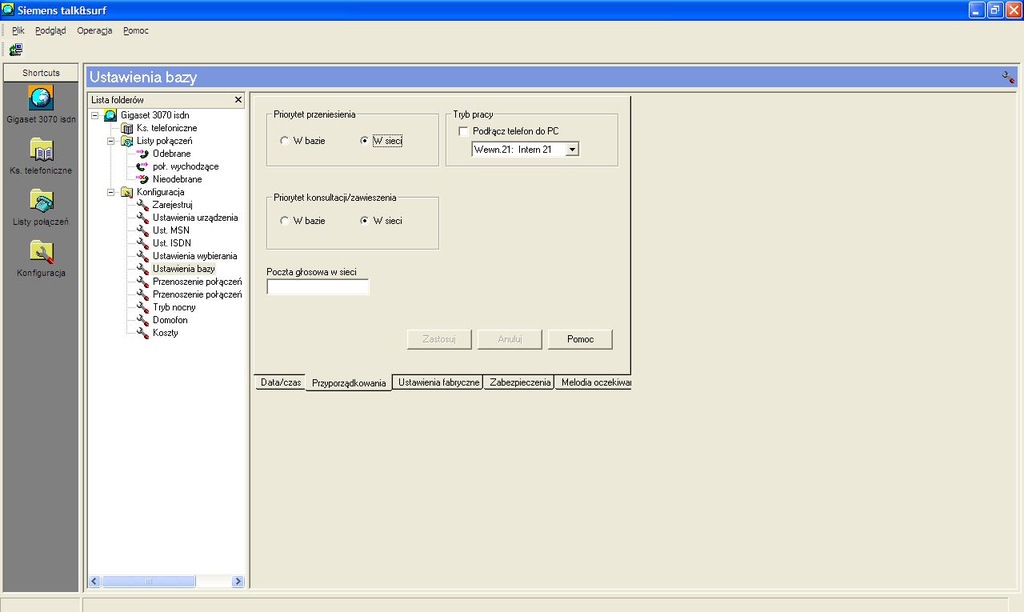Open the Operacja menu
The image size is (1024, 612).
point(95,31)
